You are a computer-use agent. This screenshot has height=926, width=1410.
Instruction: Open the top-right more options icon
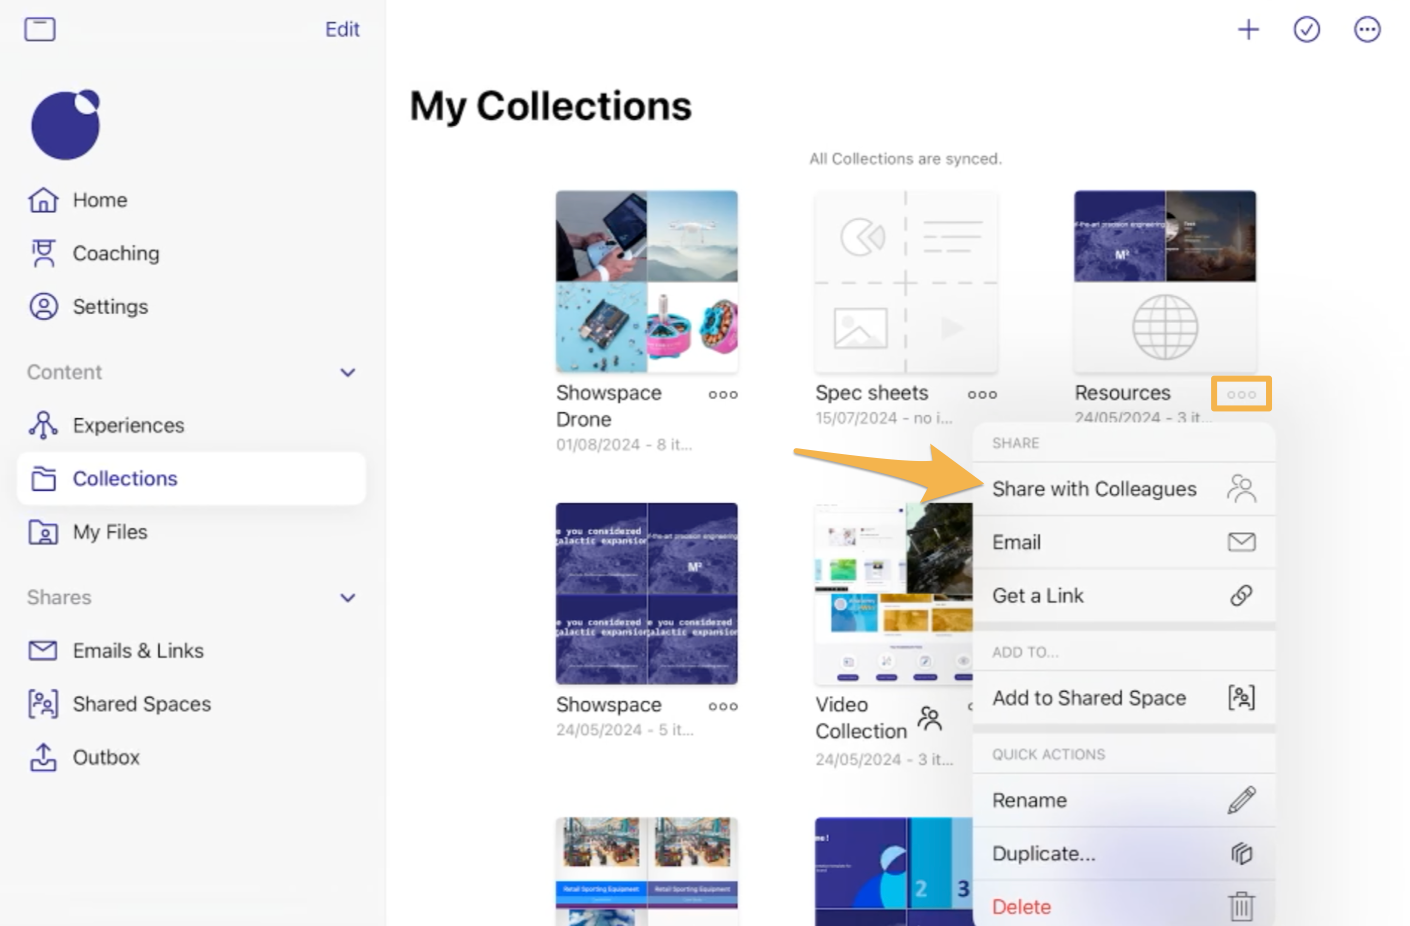pos(1367,29)
